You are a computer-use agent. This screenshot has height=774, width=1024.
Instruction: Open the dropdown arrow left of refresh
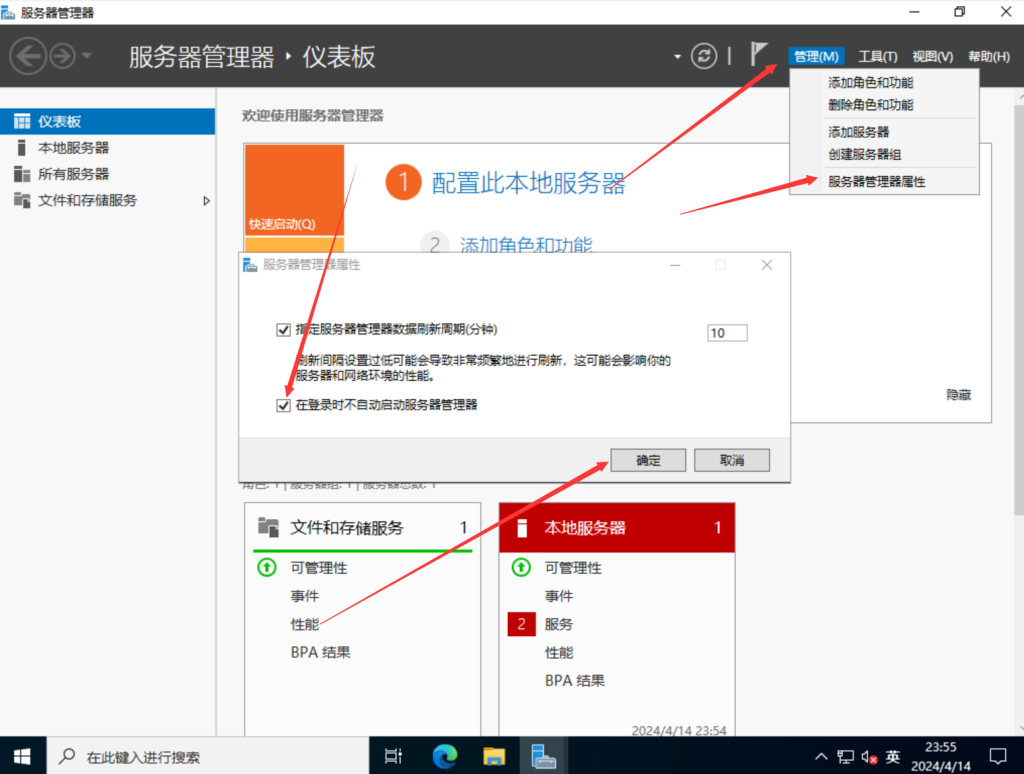coord(677,57)
